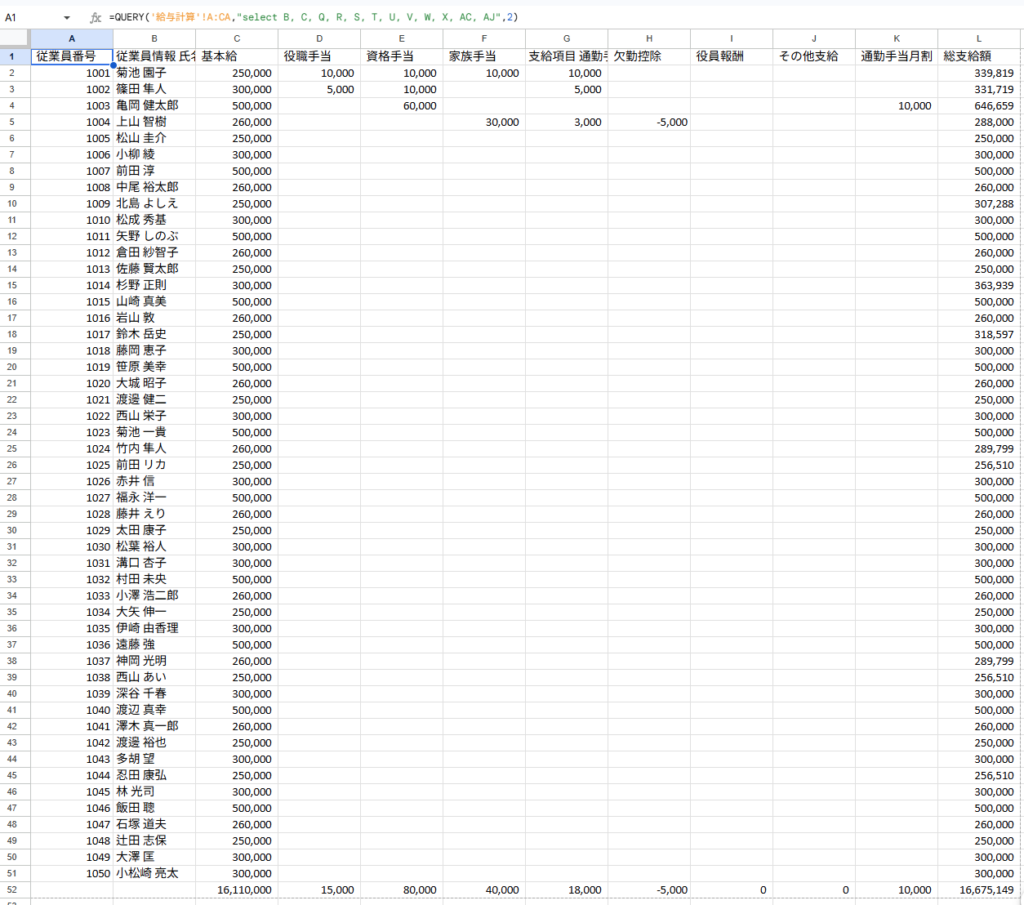This screenshot has height=905, width=1024.
Task: Click the 基本給 header cell
Action: pyautogui.click(x=236, y=56)
